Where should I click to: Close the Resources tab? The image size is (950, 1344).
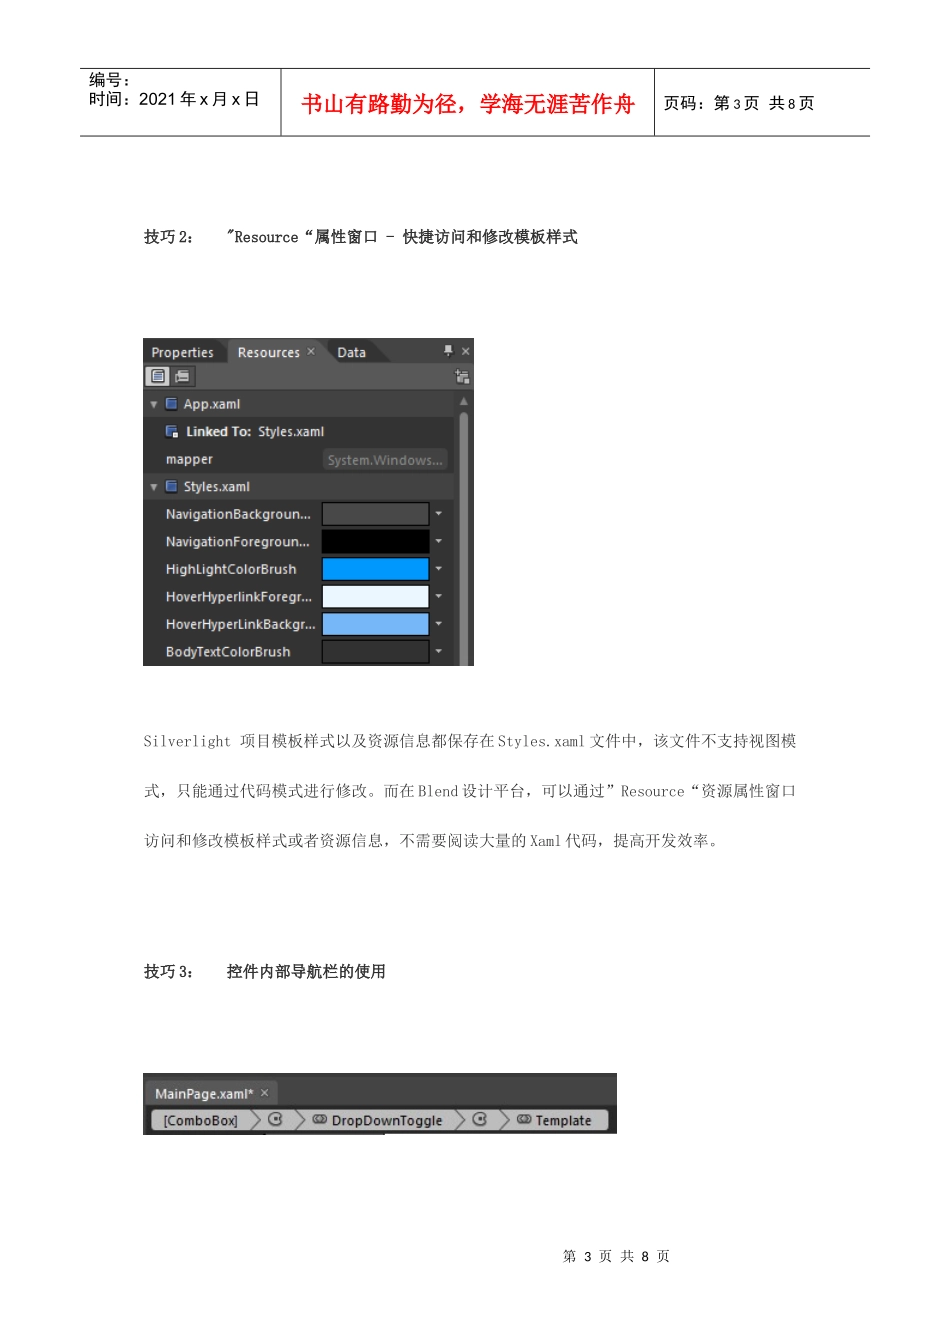tap(311, 352)
